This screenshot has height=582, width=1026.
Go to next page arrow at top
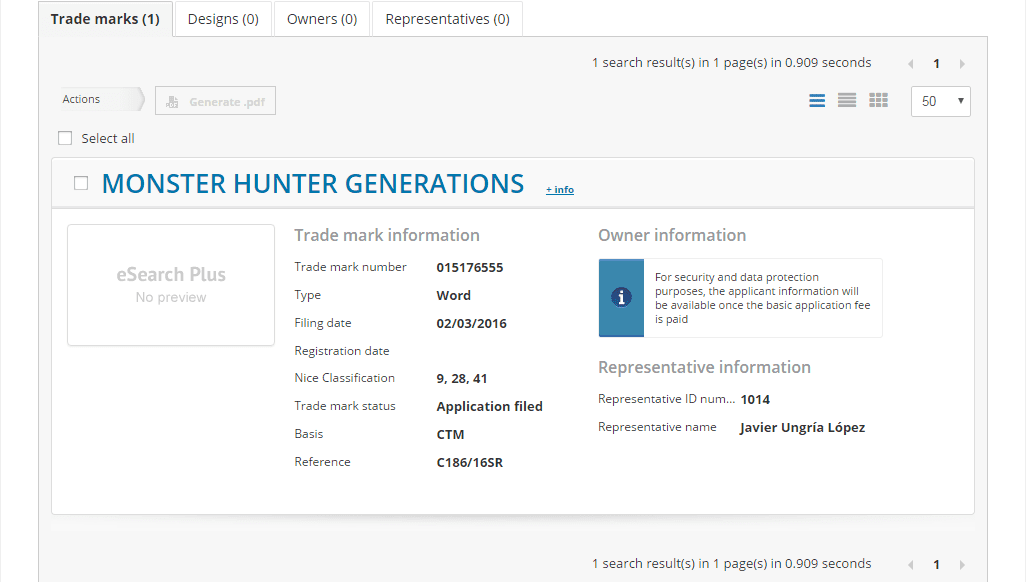[x=962, y=64]
